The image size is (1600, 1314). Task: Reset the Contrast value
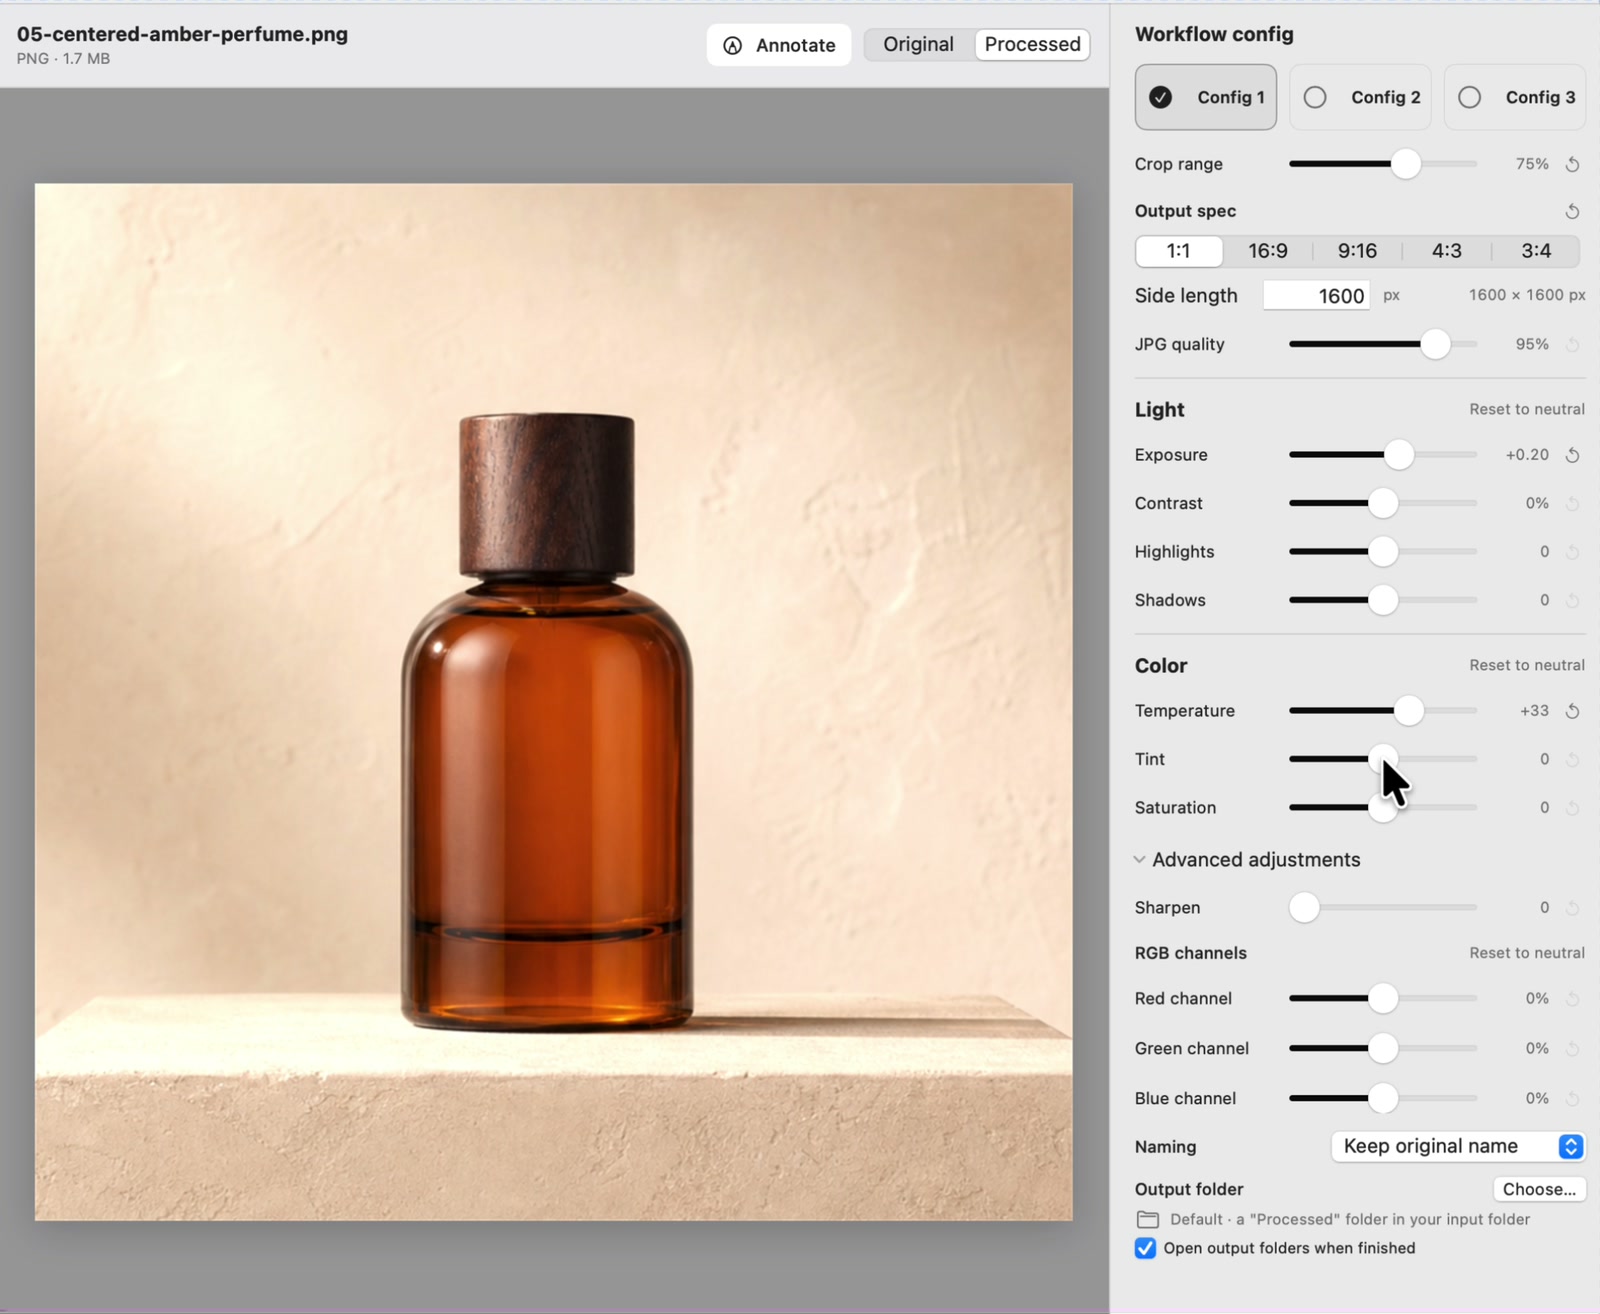(1572, 503)
